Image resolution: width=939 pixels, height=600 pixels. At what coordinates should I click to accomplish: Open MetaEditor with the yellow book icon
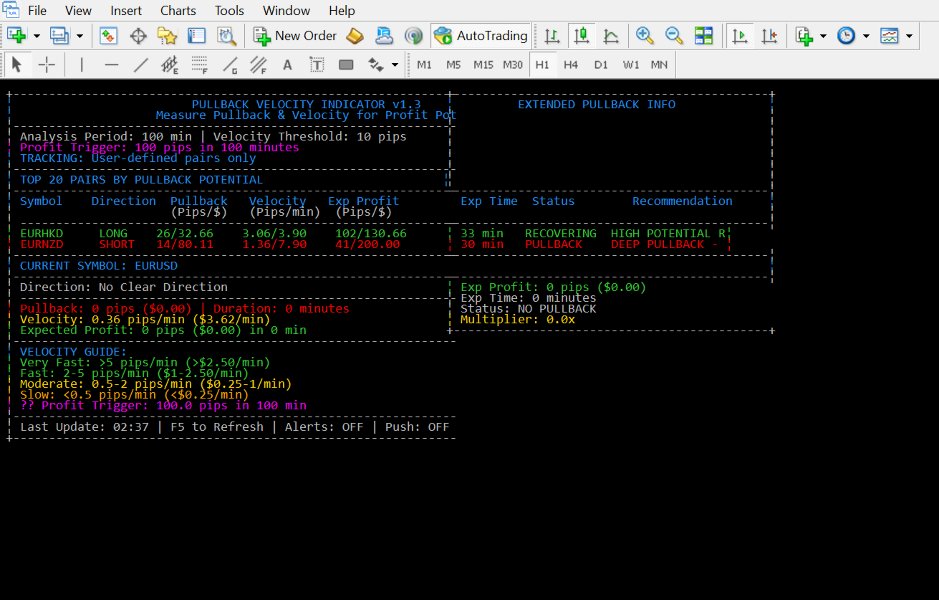point(355,36)
